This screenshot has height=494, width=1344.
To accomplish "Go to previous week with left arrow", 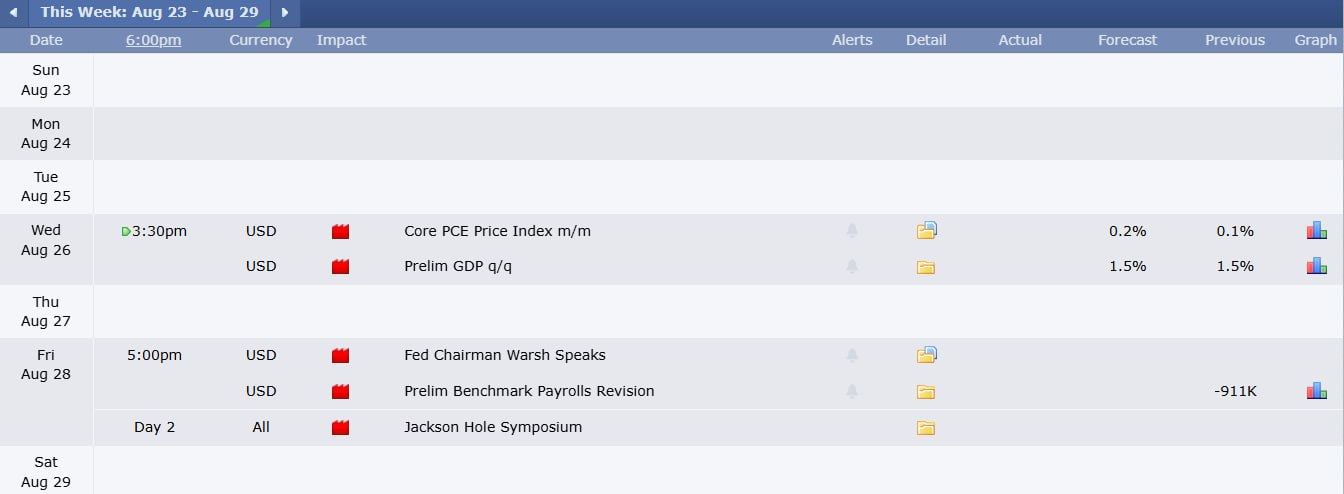I will tap(14, 13).
